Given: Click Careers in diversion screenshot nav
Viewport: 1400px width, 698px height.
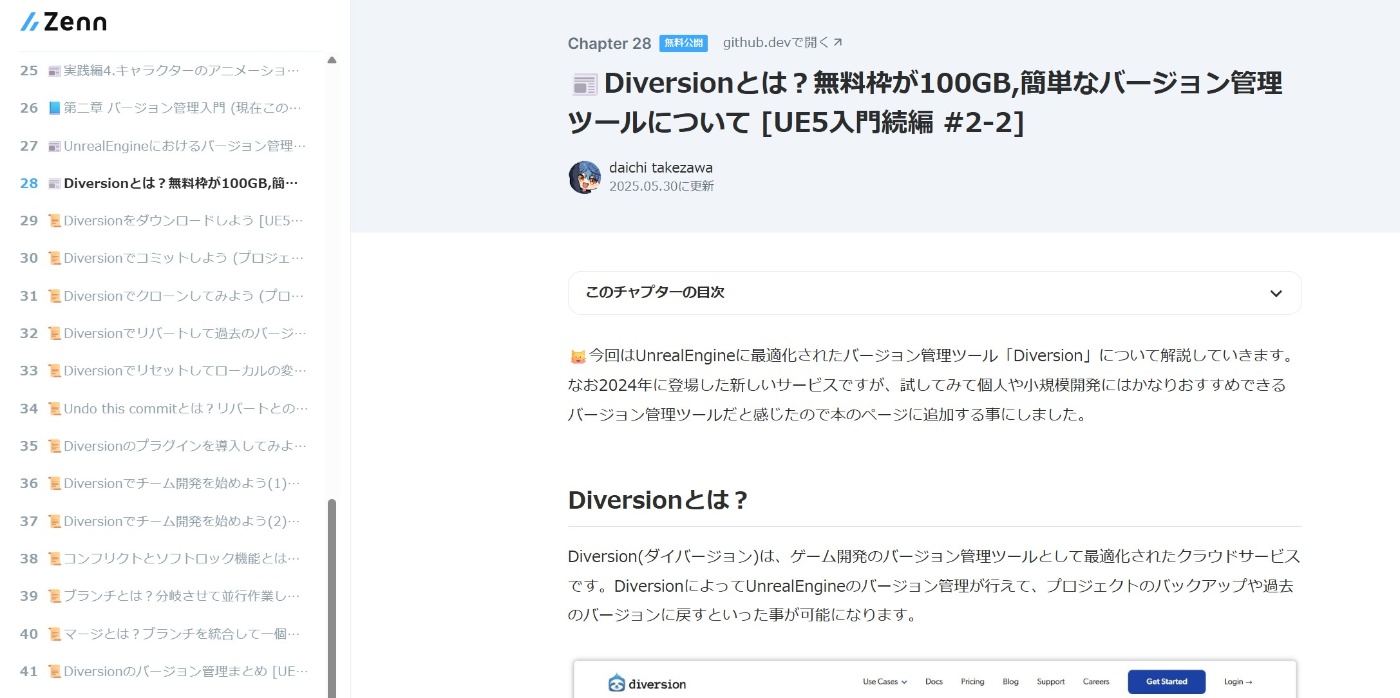Looking at the screenshot, I should 1096,682.
